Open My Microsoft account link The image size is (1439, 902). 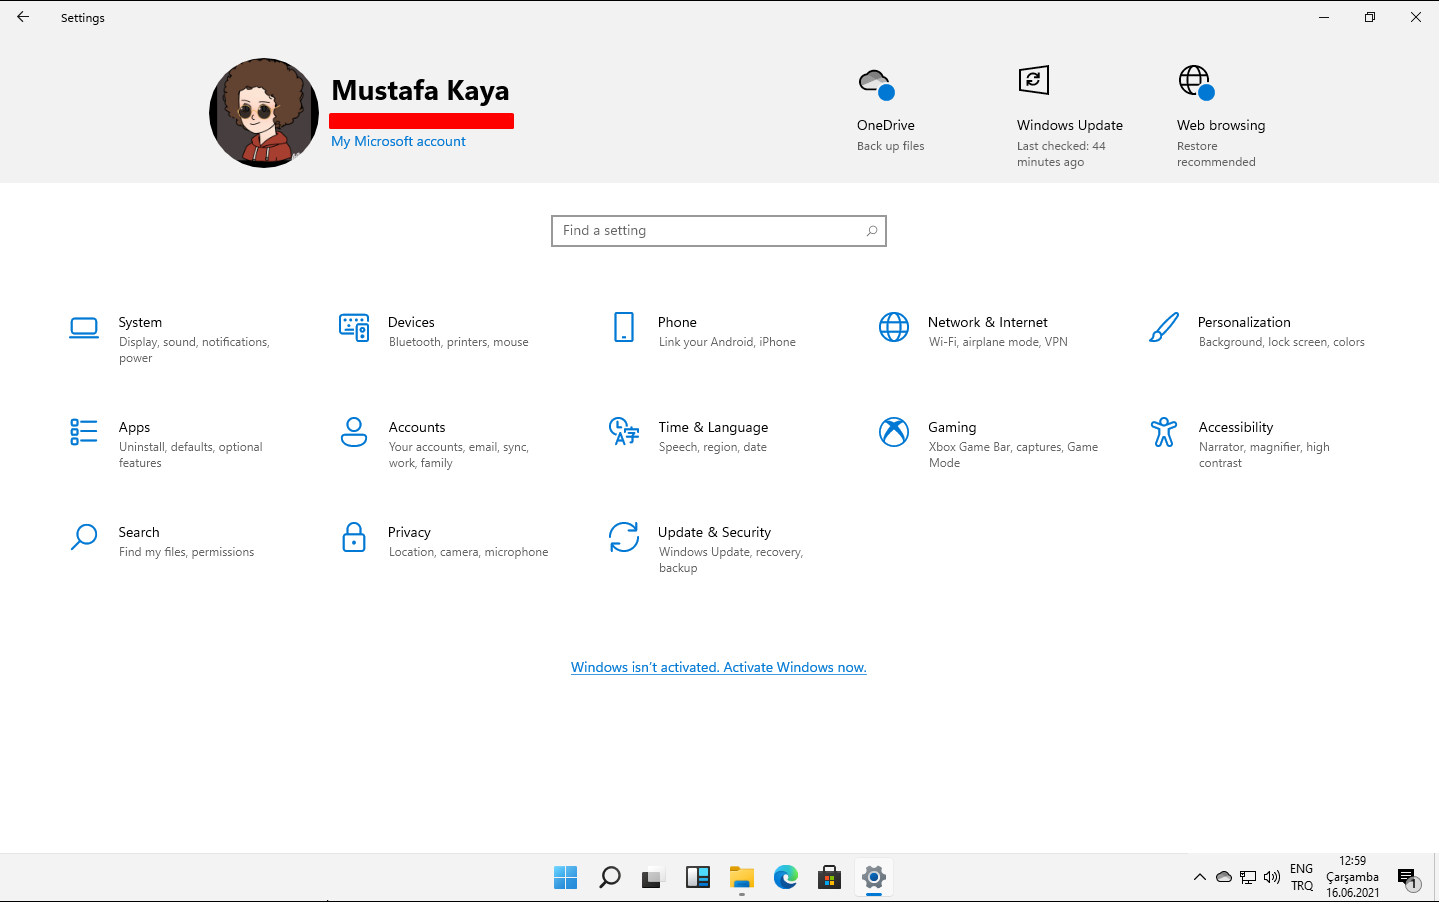pos(398,142)
